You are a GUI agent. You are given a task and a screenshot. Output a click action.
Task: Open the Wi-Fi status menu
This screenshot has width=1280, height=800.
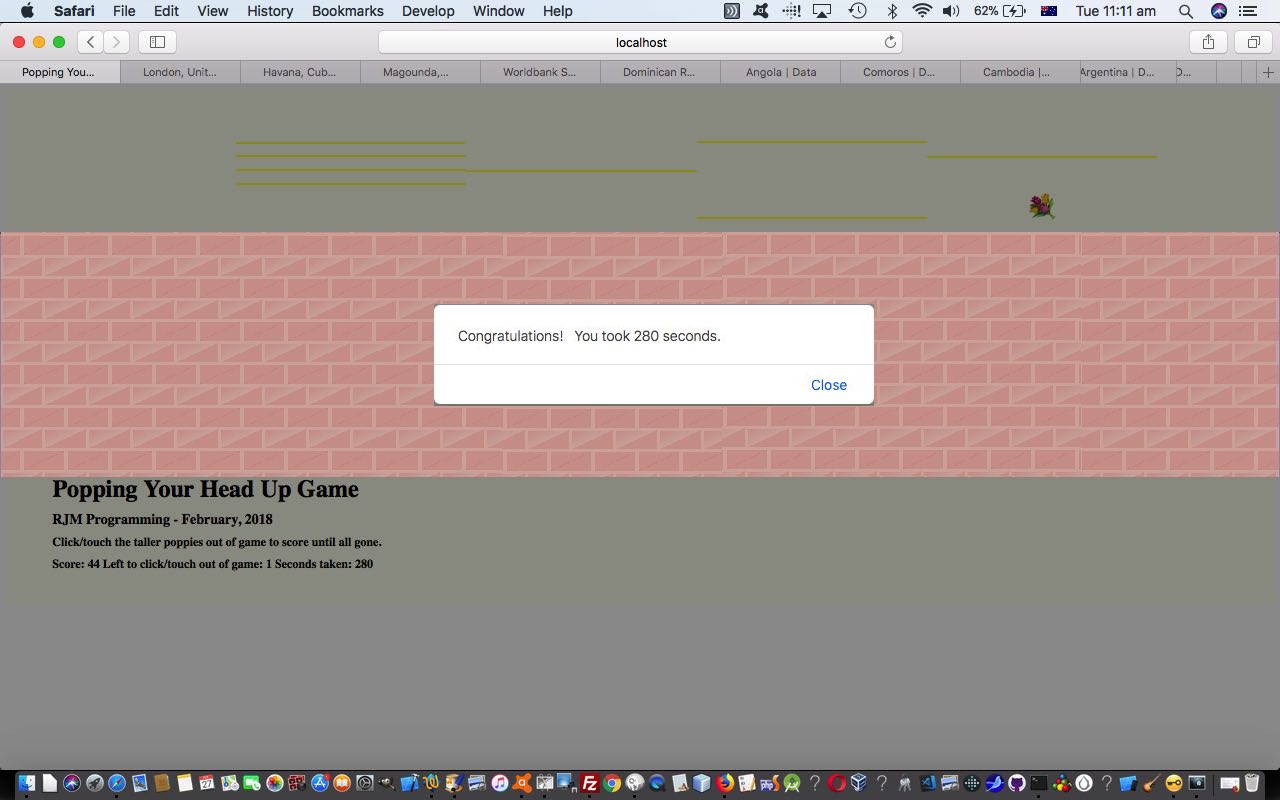921,11
